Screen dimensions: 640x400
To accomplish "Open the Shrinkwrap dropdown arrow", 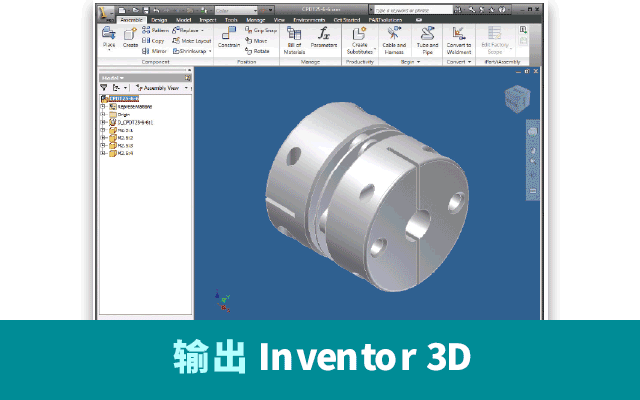I will (x=210, y=51).
